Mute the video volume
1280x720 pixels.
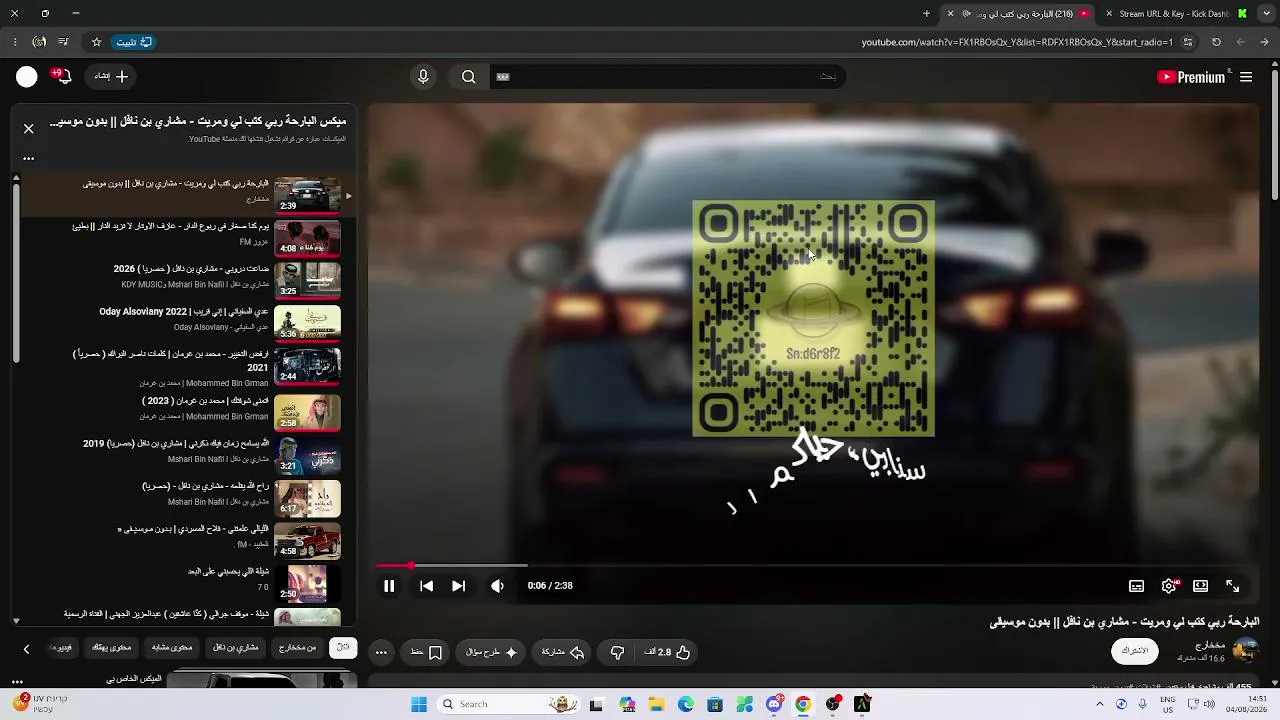pos(497,586)
